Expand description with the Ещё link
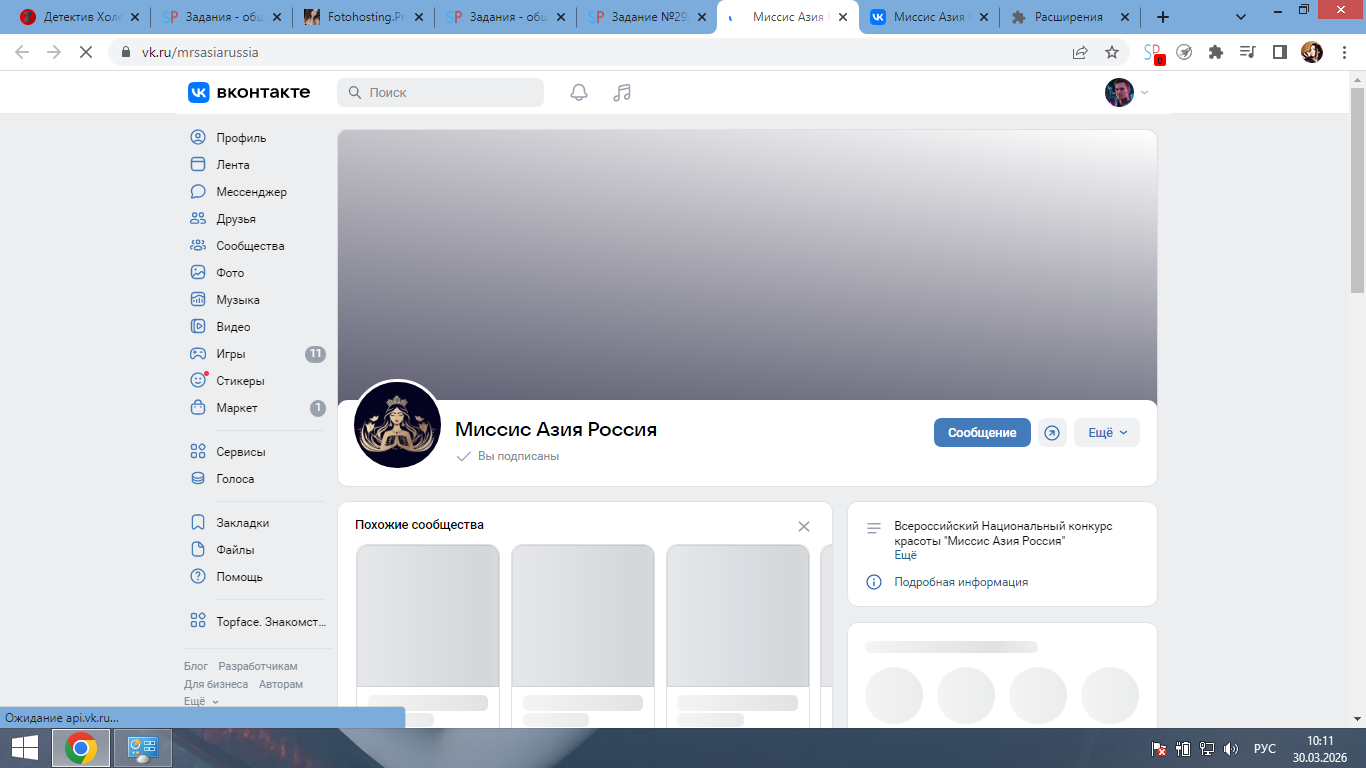The width and height of the screenshot is (1366, 768). [905, 555]
